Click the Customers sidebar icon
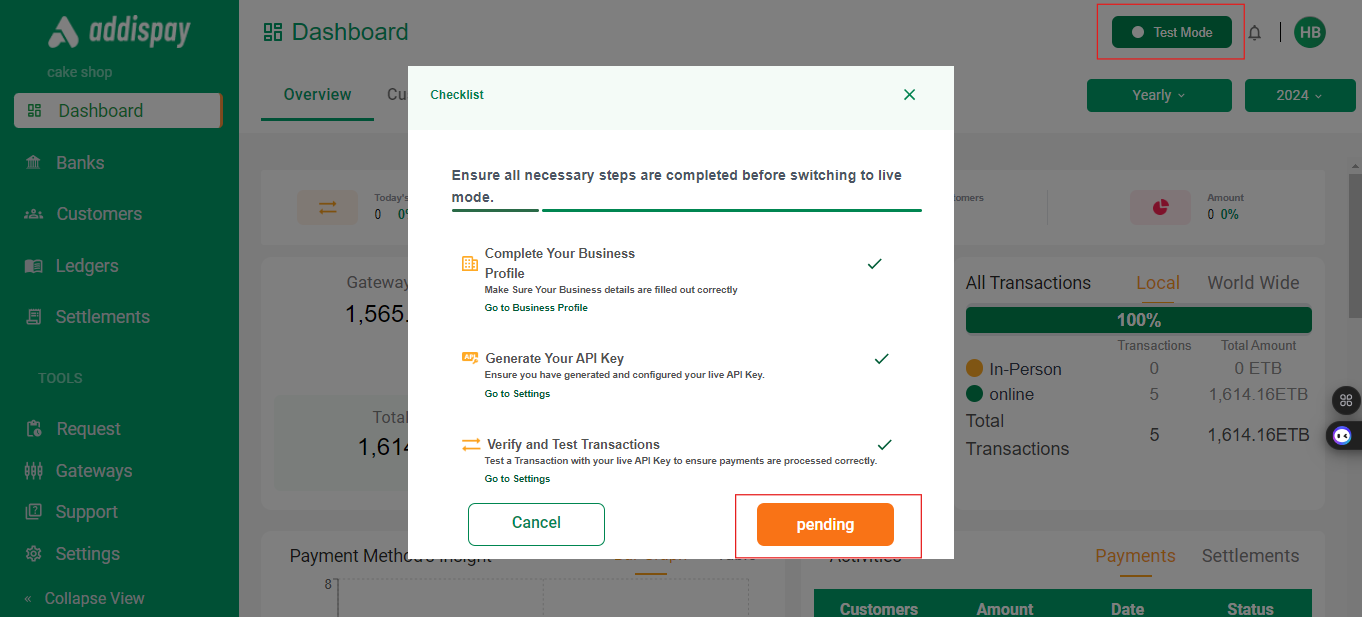 34,214
